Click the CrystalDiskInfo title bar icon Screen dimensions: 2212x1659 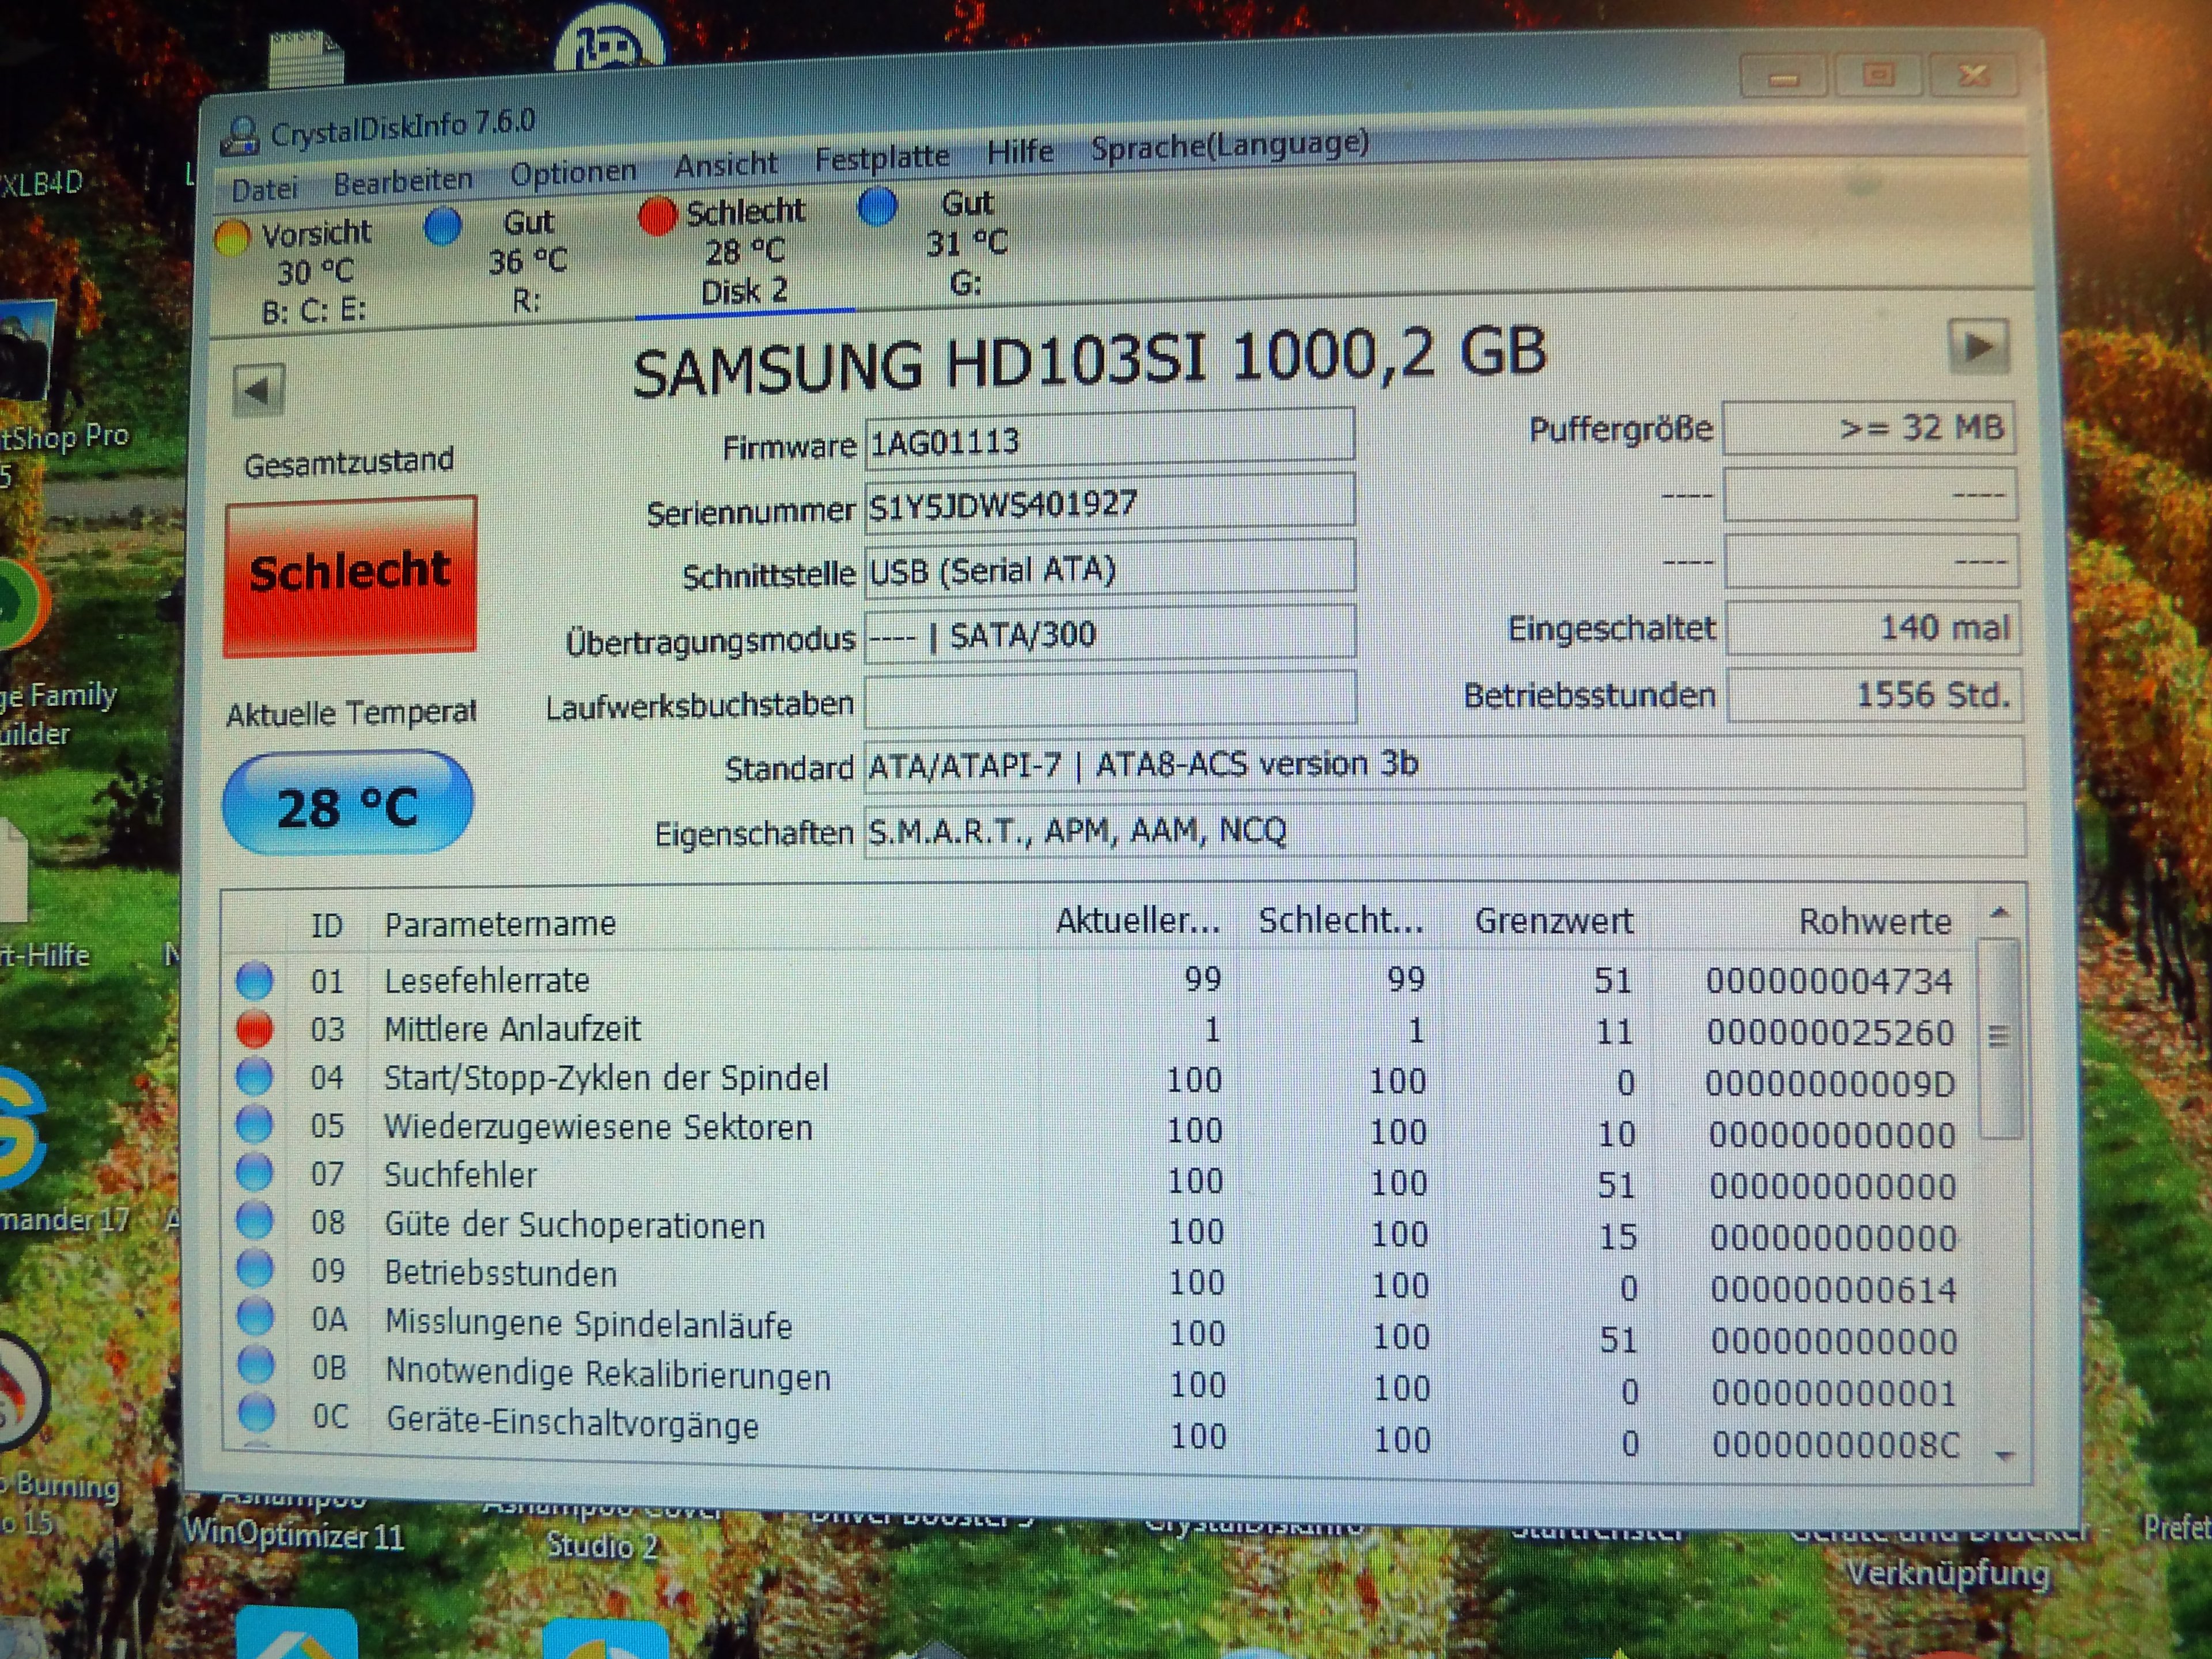[239, 136]
